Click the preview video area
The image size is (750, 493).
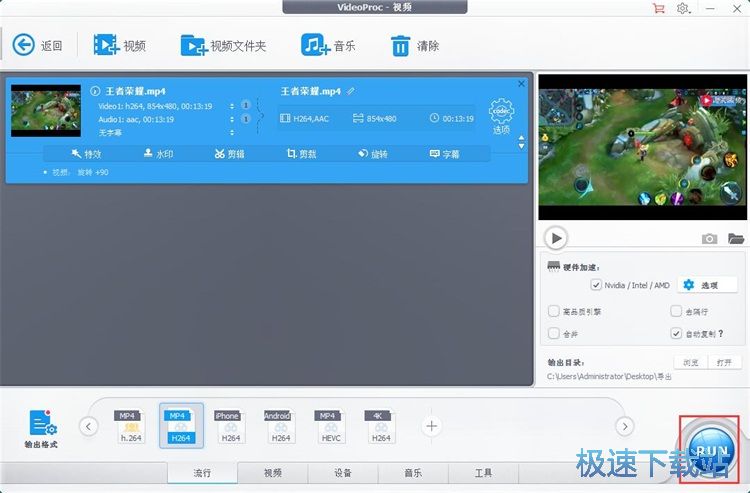click(x=642, y=147)
